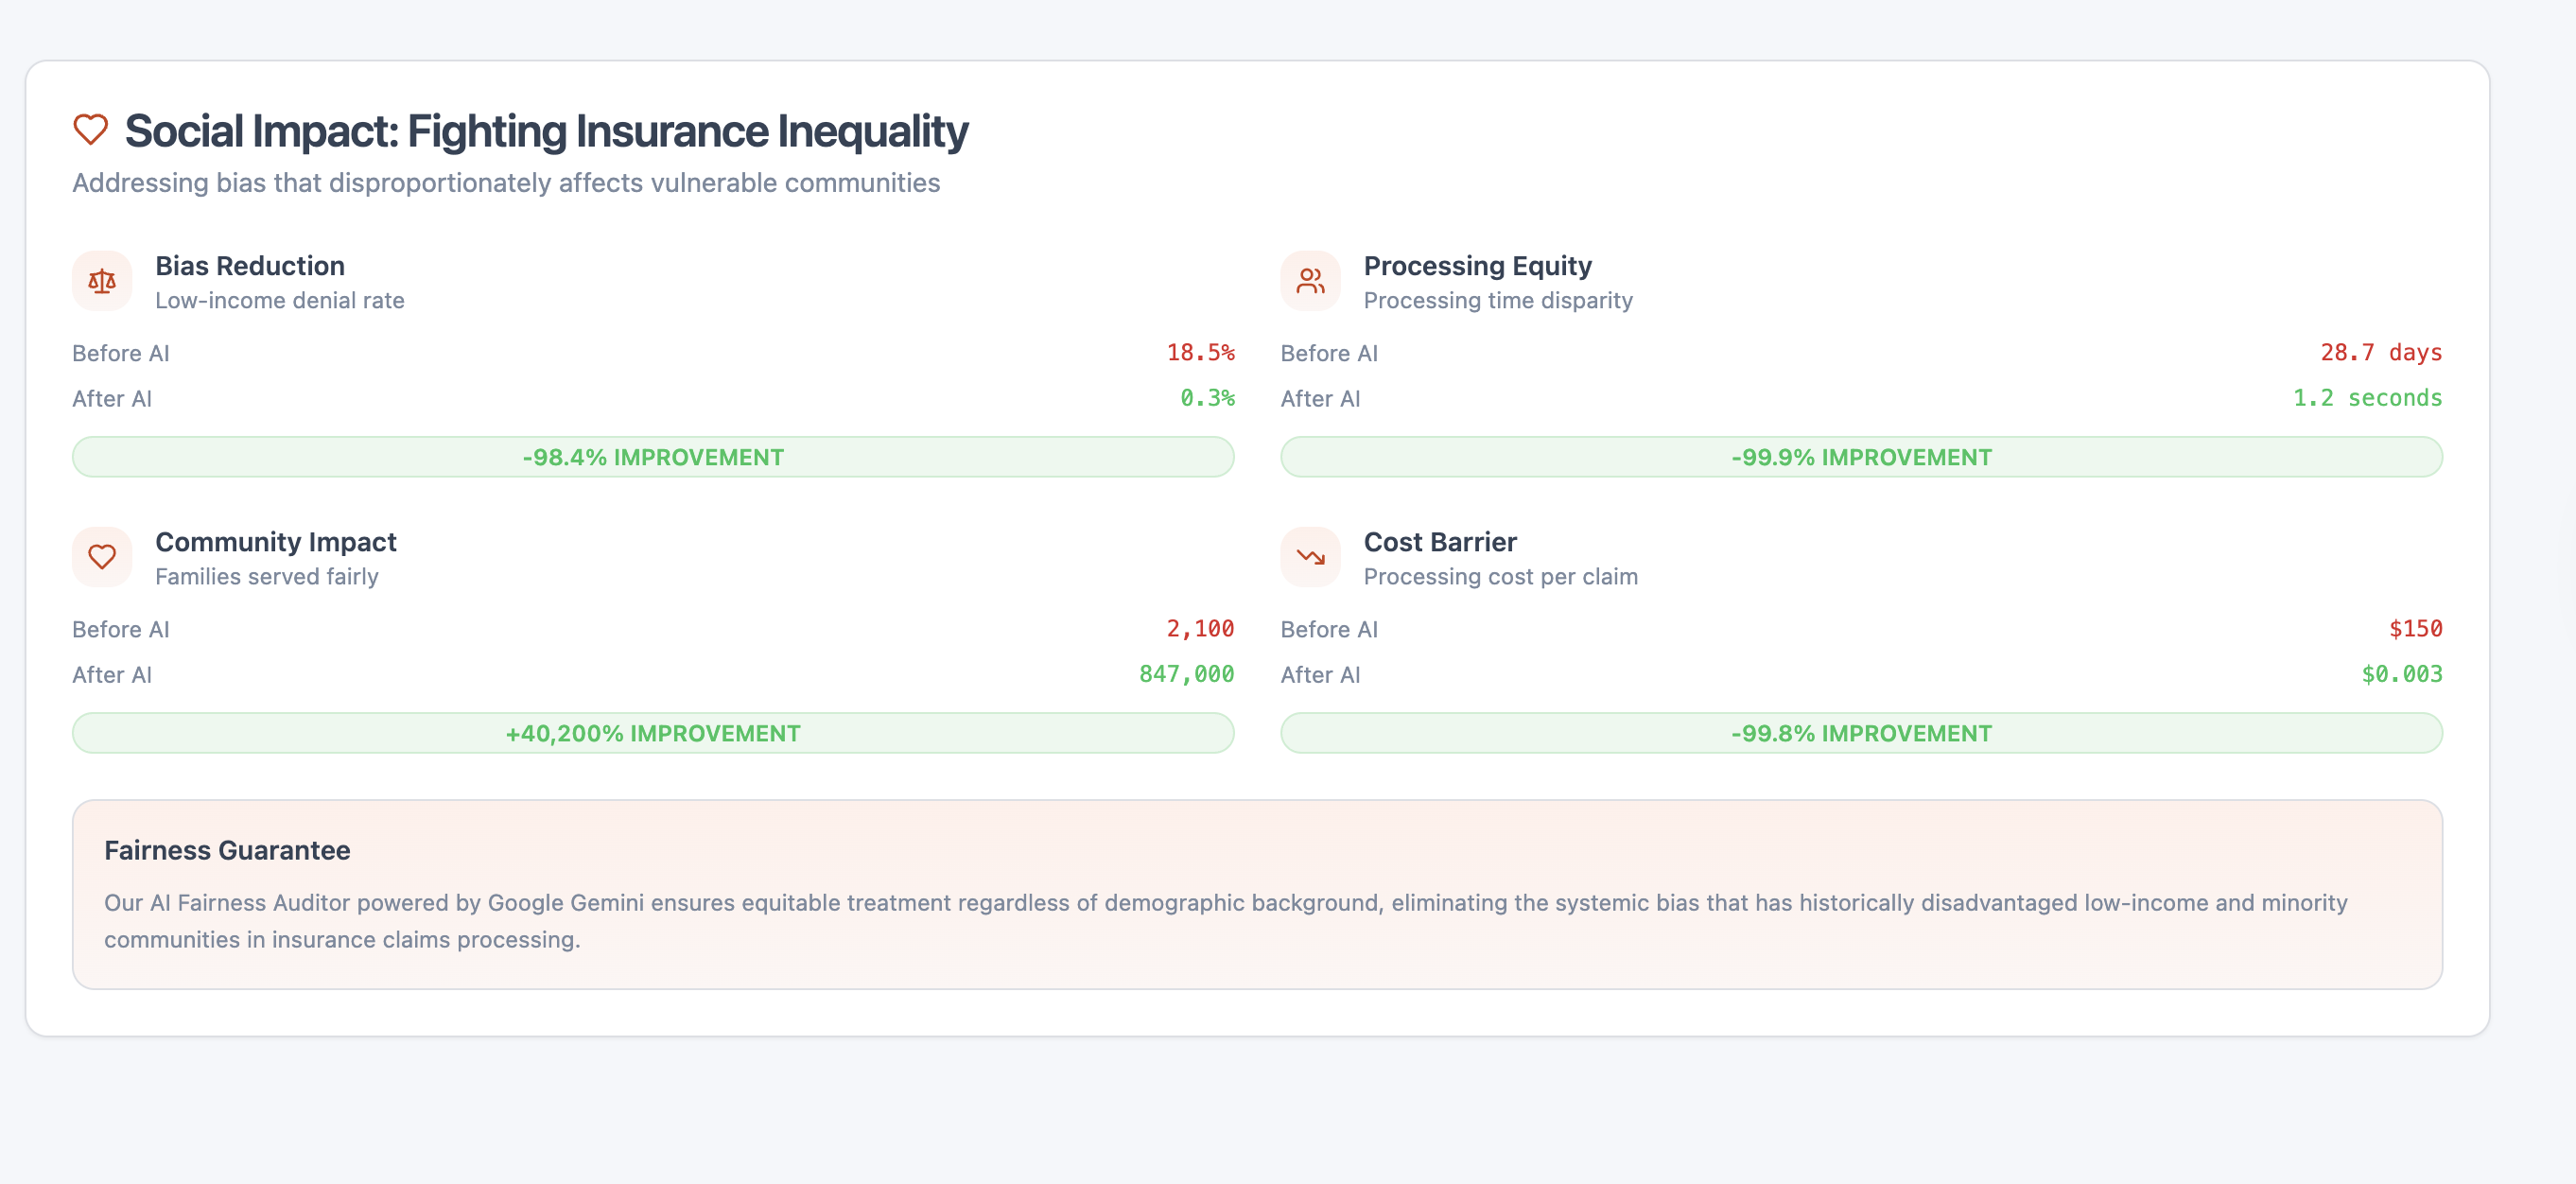Click the Fairness Guarantee description paragraph
This screenshot has height=1184, width=2576.
(1225, 921)
